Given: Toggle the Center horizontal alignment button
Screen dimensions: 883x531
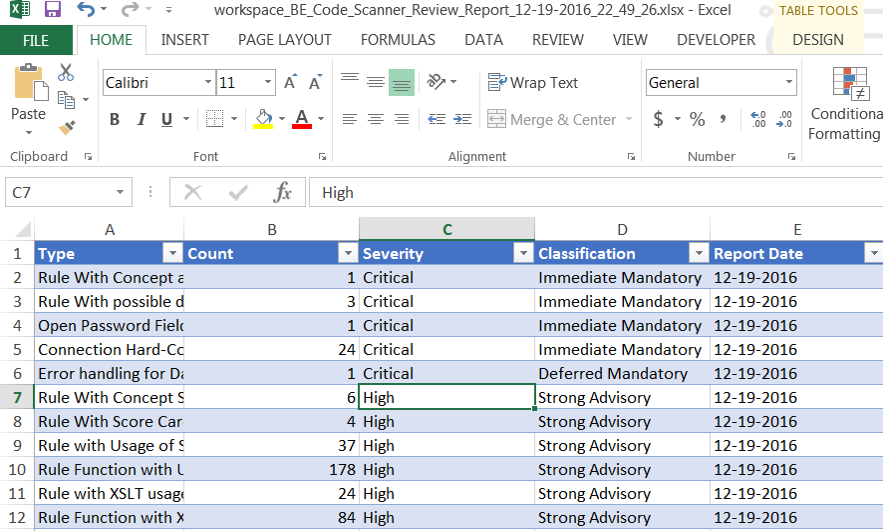Looking at the screenshot, I should 375,119.
